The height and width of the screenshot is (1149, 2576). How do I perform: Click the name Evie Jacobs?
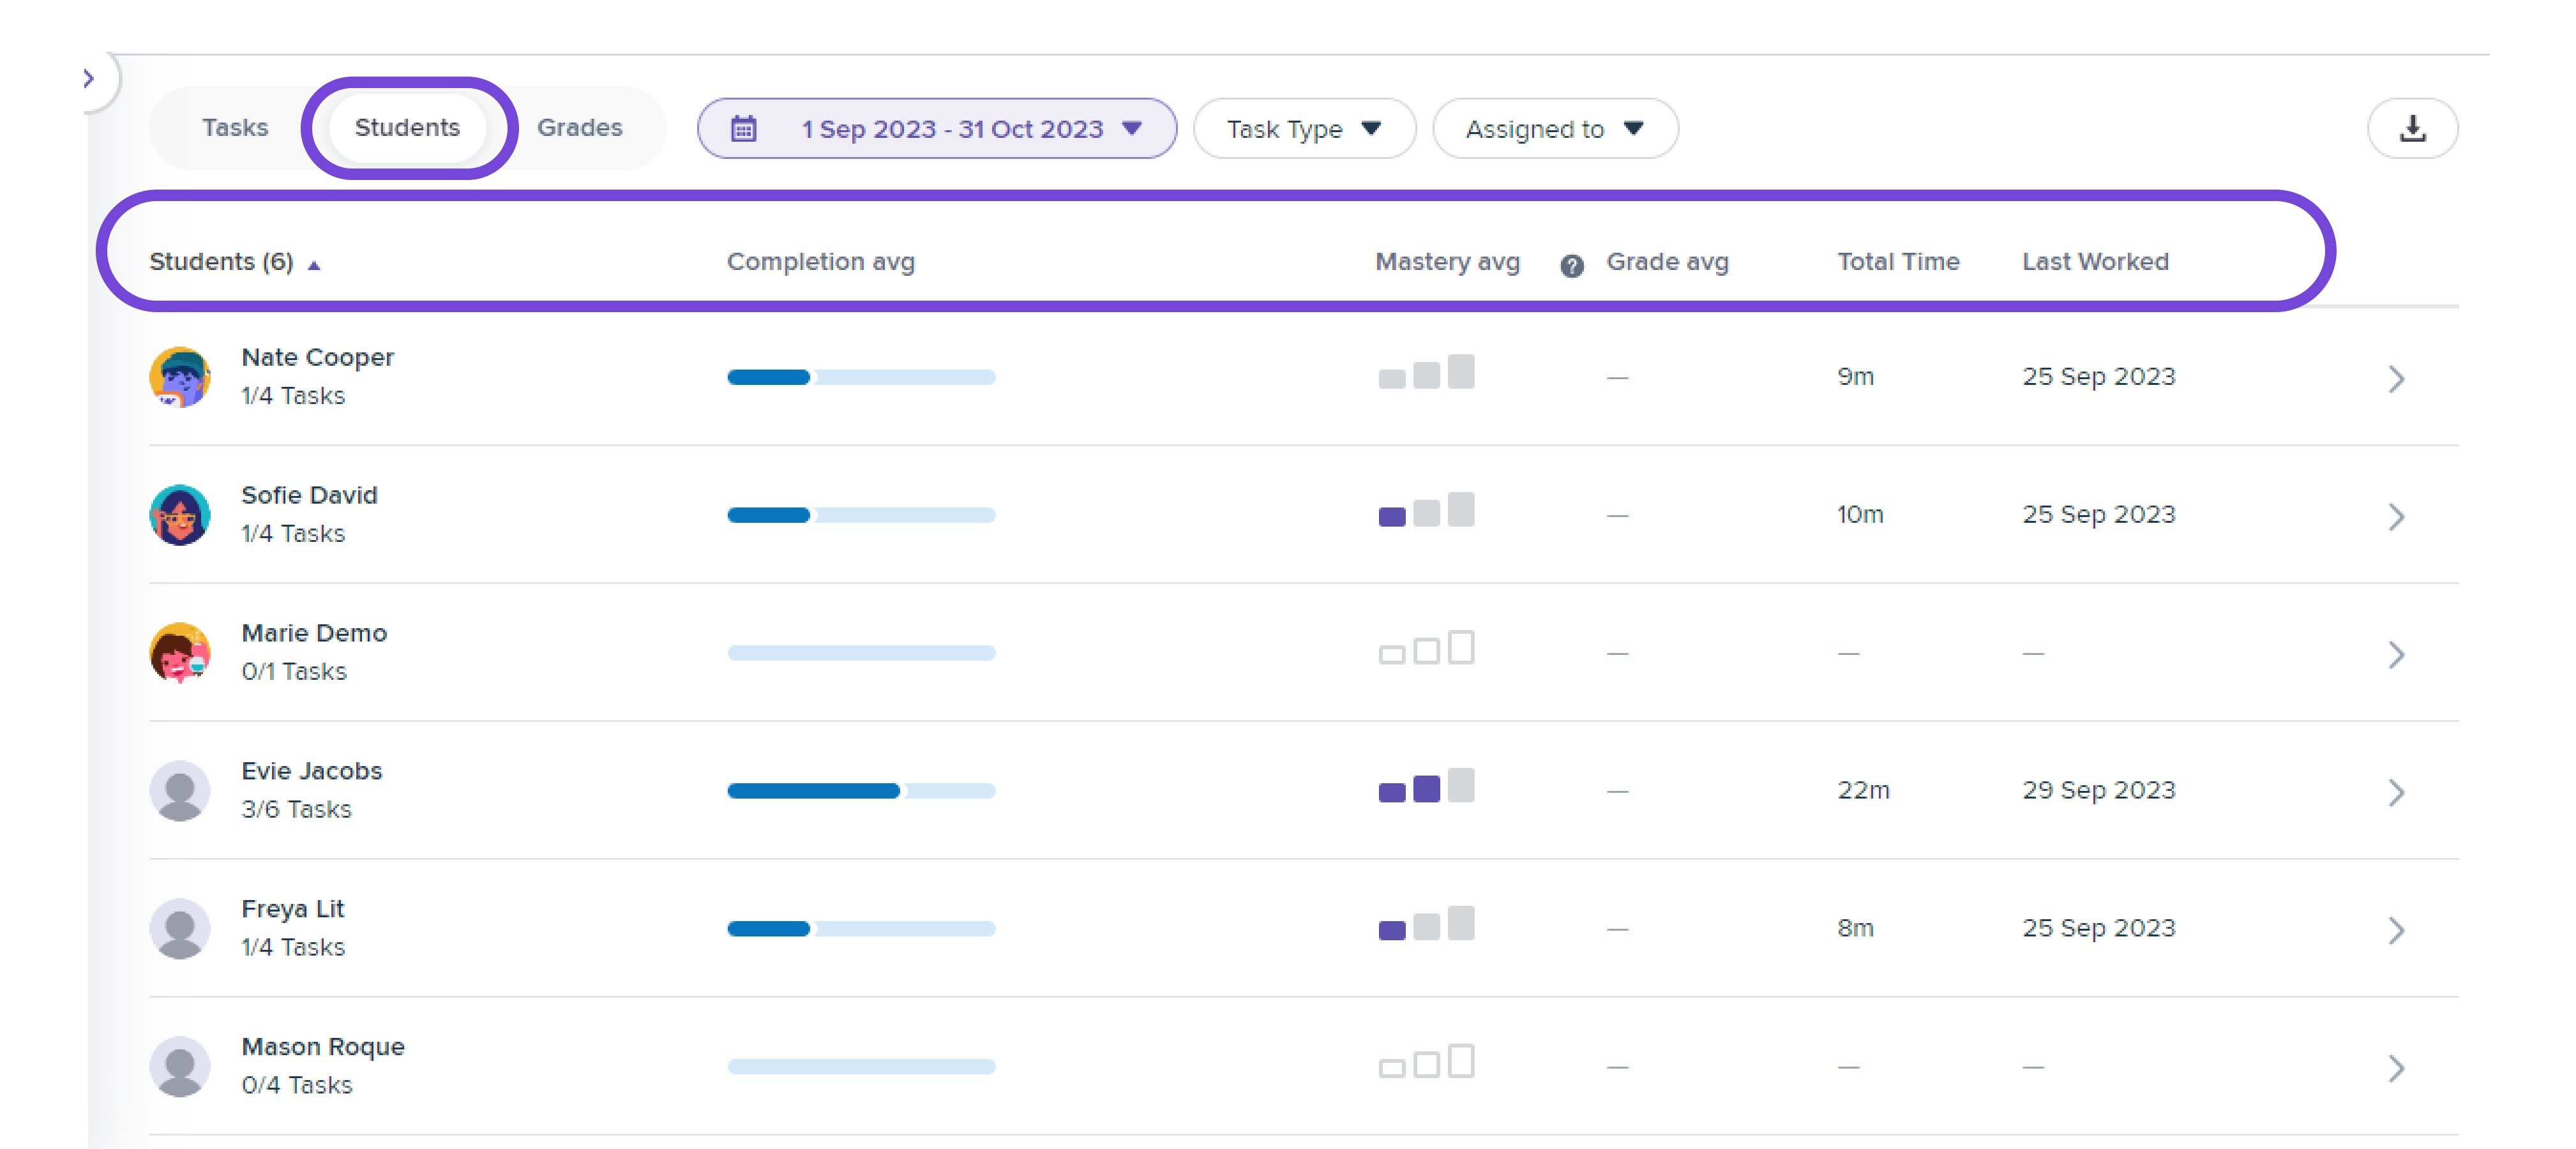pos(311,771)
